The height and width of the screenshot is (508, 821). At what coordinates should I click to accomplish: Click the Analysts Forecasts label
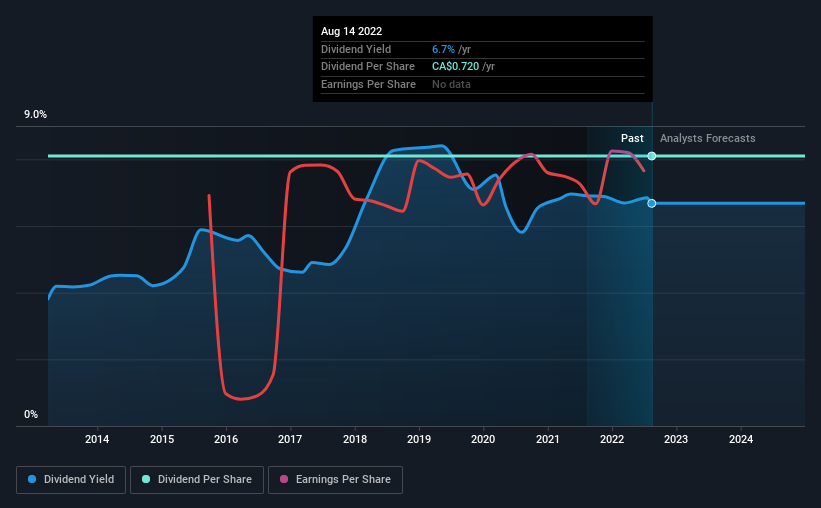pyautogui.click(x=707, y=138)
